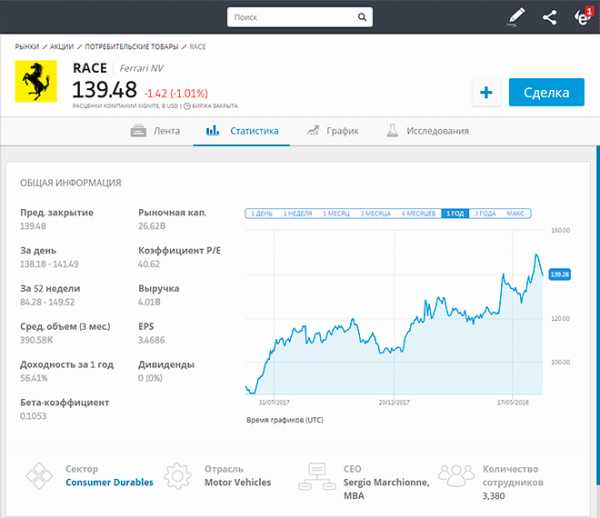Click the Ferrari NV company name
Image resolution: width=600 pixels, height=518 pixels.
[142, 68]
